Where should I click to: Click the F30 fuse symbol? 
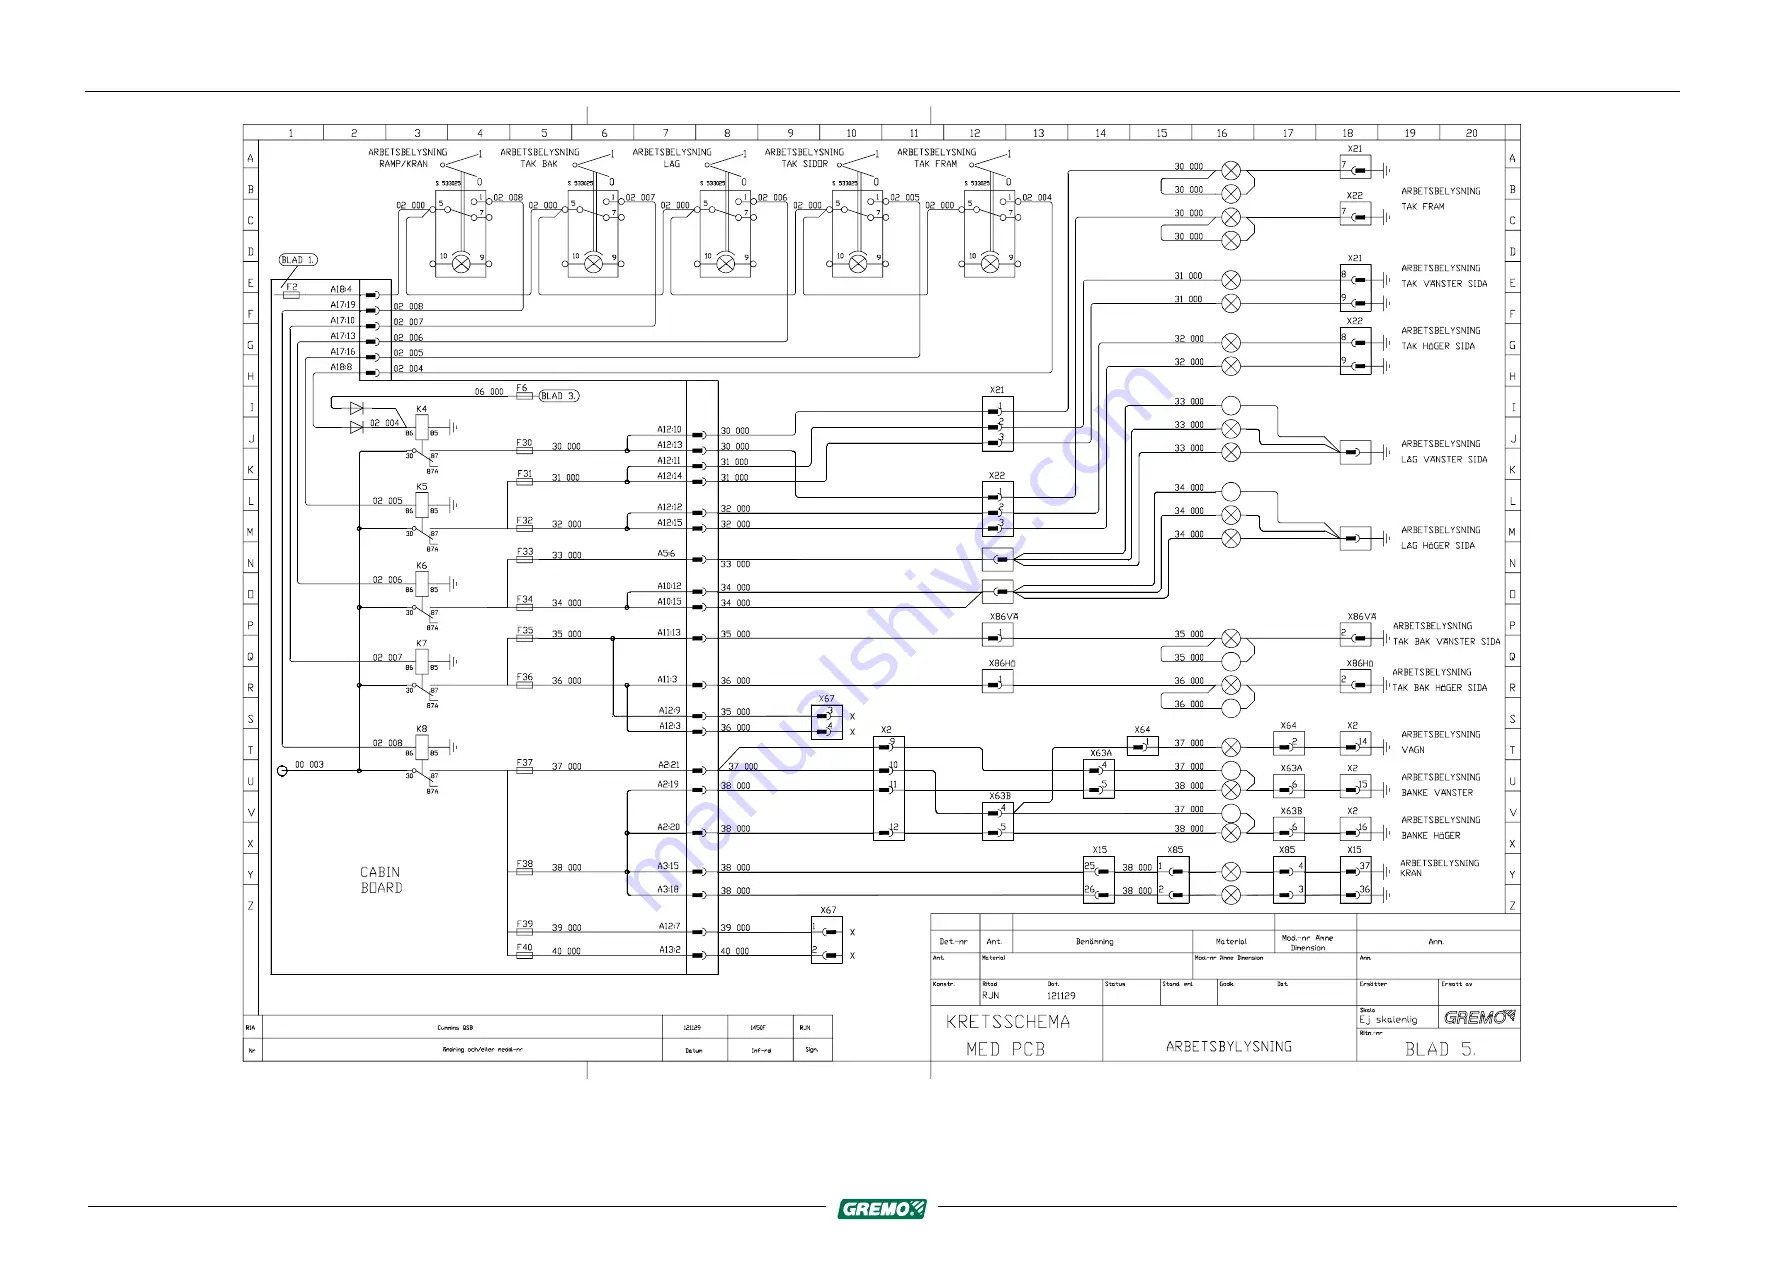524,450
